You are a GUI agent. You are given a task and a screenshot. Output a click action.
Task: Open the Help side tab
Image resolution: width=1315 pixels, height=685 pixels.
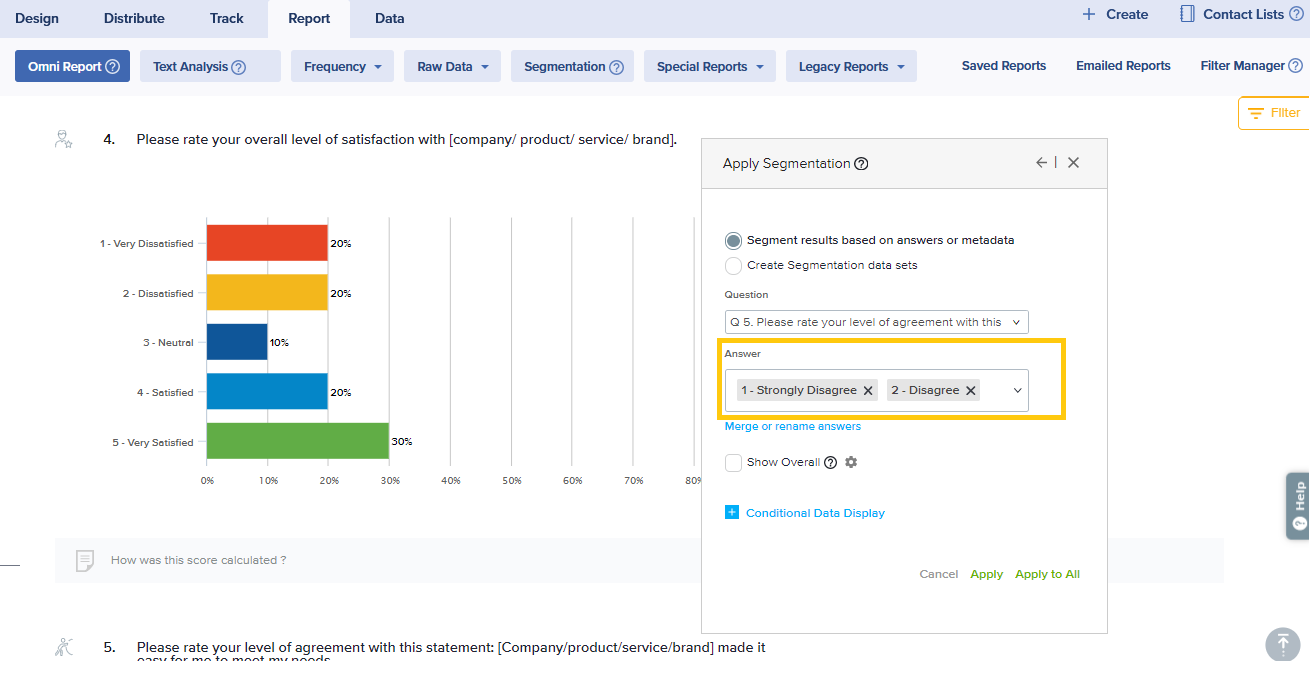pos(1298,506)
